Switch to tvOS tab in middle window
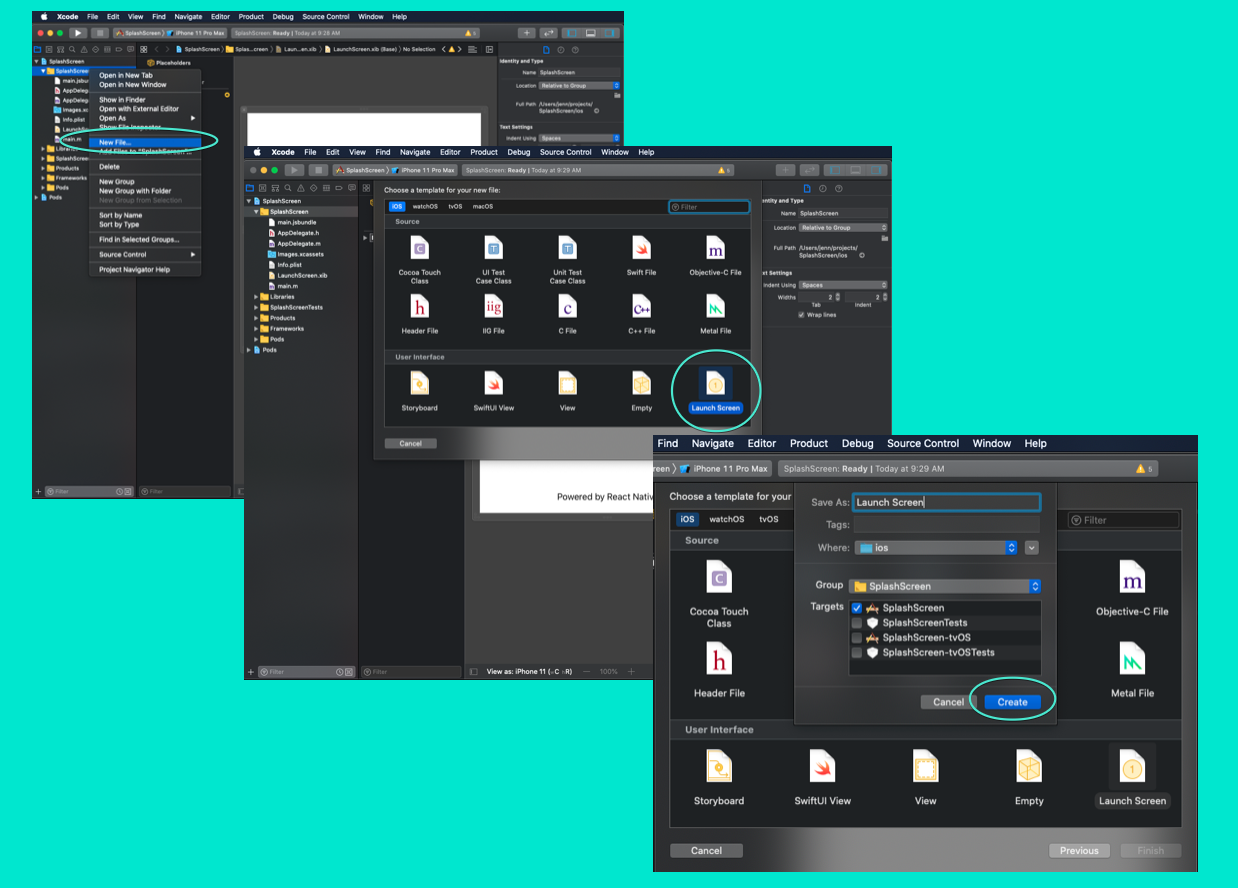 (455, 206)
